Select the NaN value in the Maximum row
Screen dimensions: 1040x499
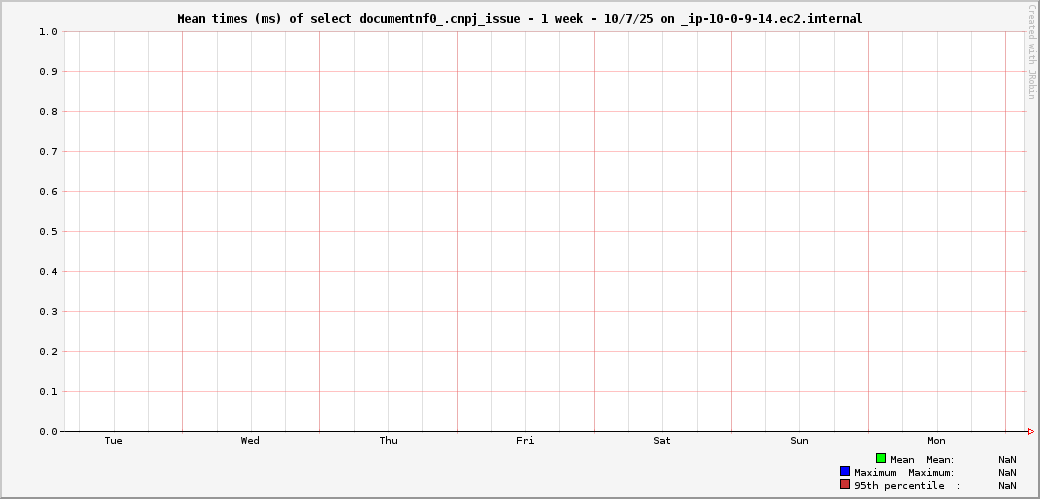click(x=1007, y=472)
